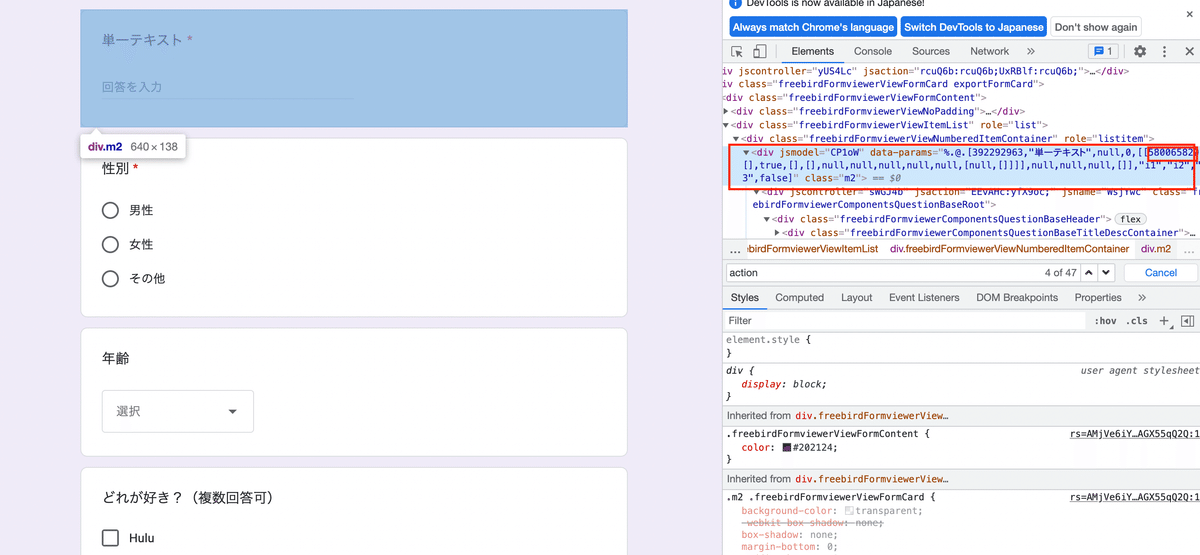Screen dimensions: 1200x555
Task: Select the Styles sidebar tab
Action: (x=745, y=297)
